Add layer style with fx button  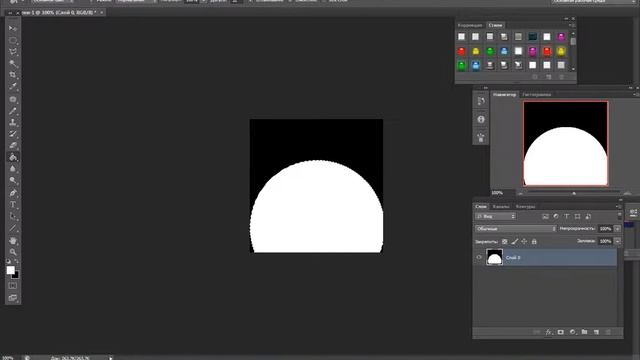[549, 332]
